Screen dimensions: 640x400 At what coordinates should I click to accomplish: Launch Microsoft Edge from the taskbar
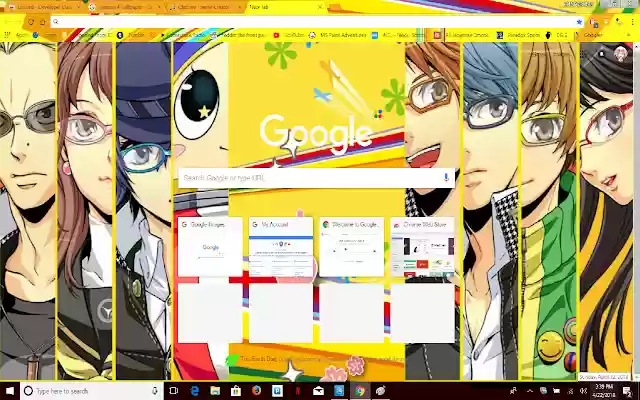[195, 391]
